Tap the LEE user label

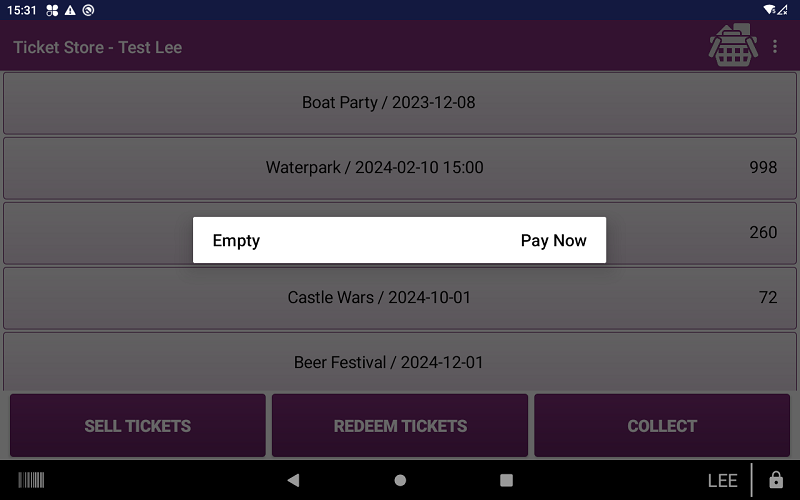coord(722,481)
